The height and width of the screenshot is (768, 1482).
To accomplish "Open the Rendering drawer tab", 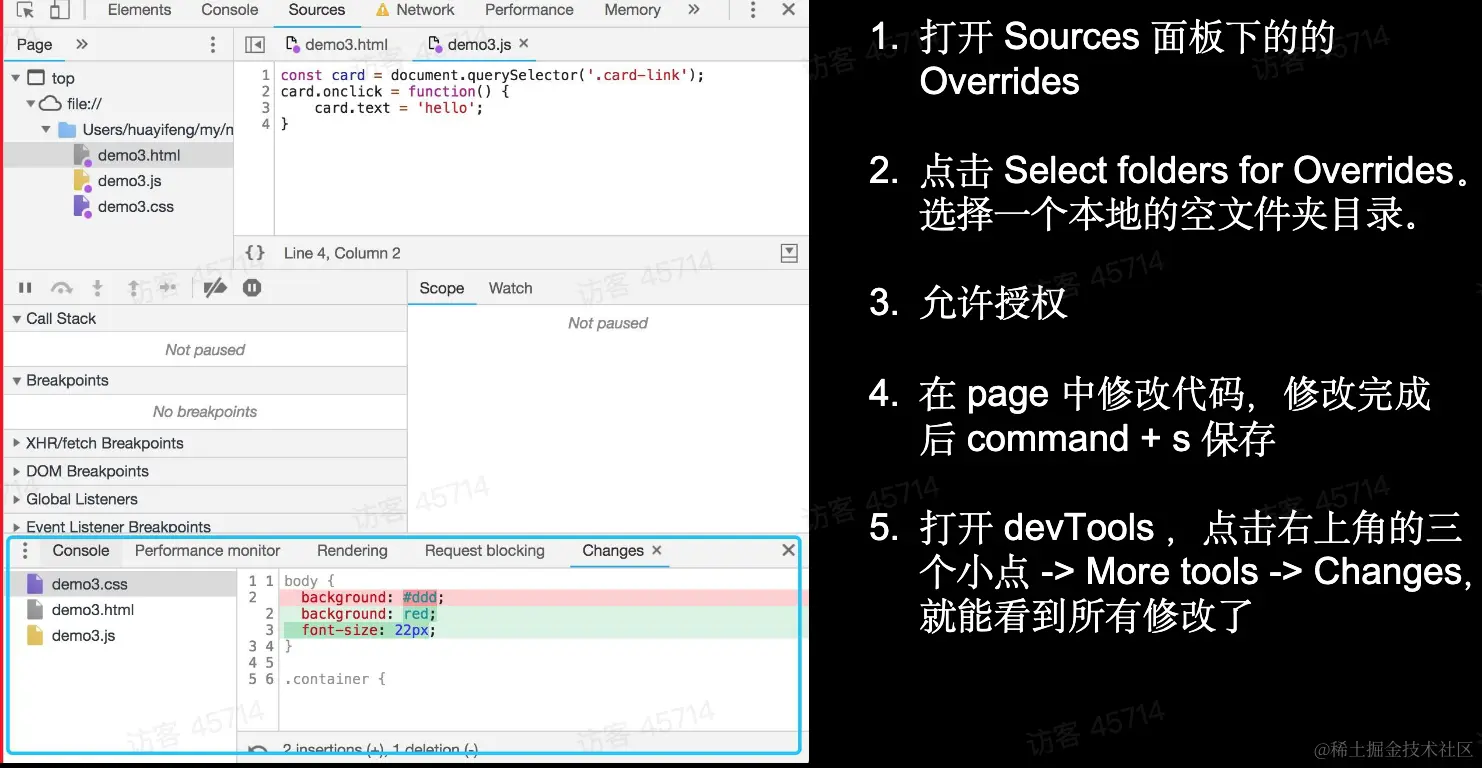I will [352, 551].
